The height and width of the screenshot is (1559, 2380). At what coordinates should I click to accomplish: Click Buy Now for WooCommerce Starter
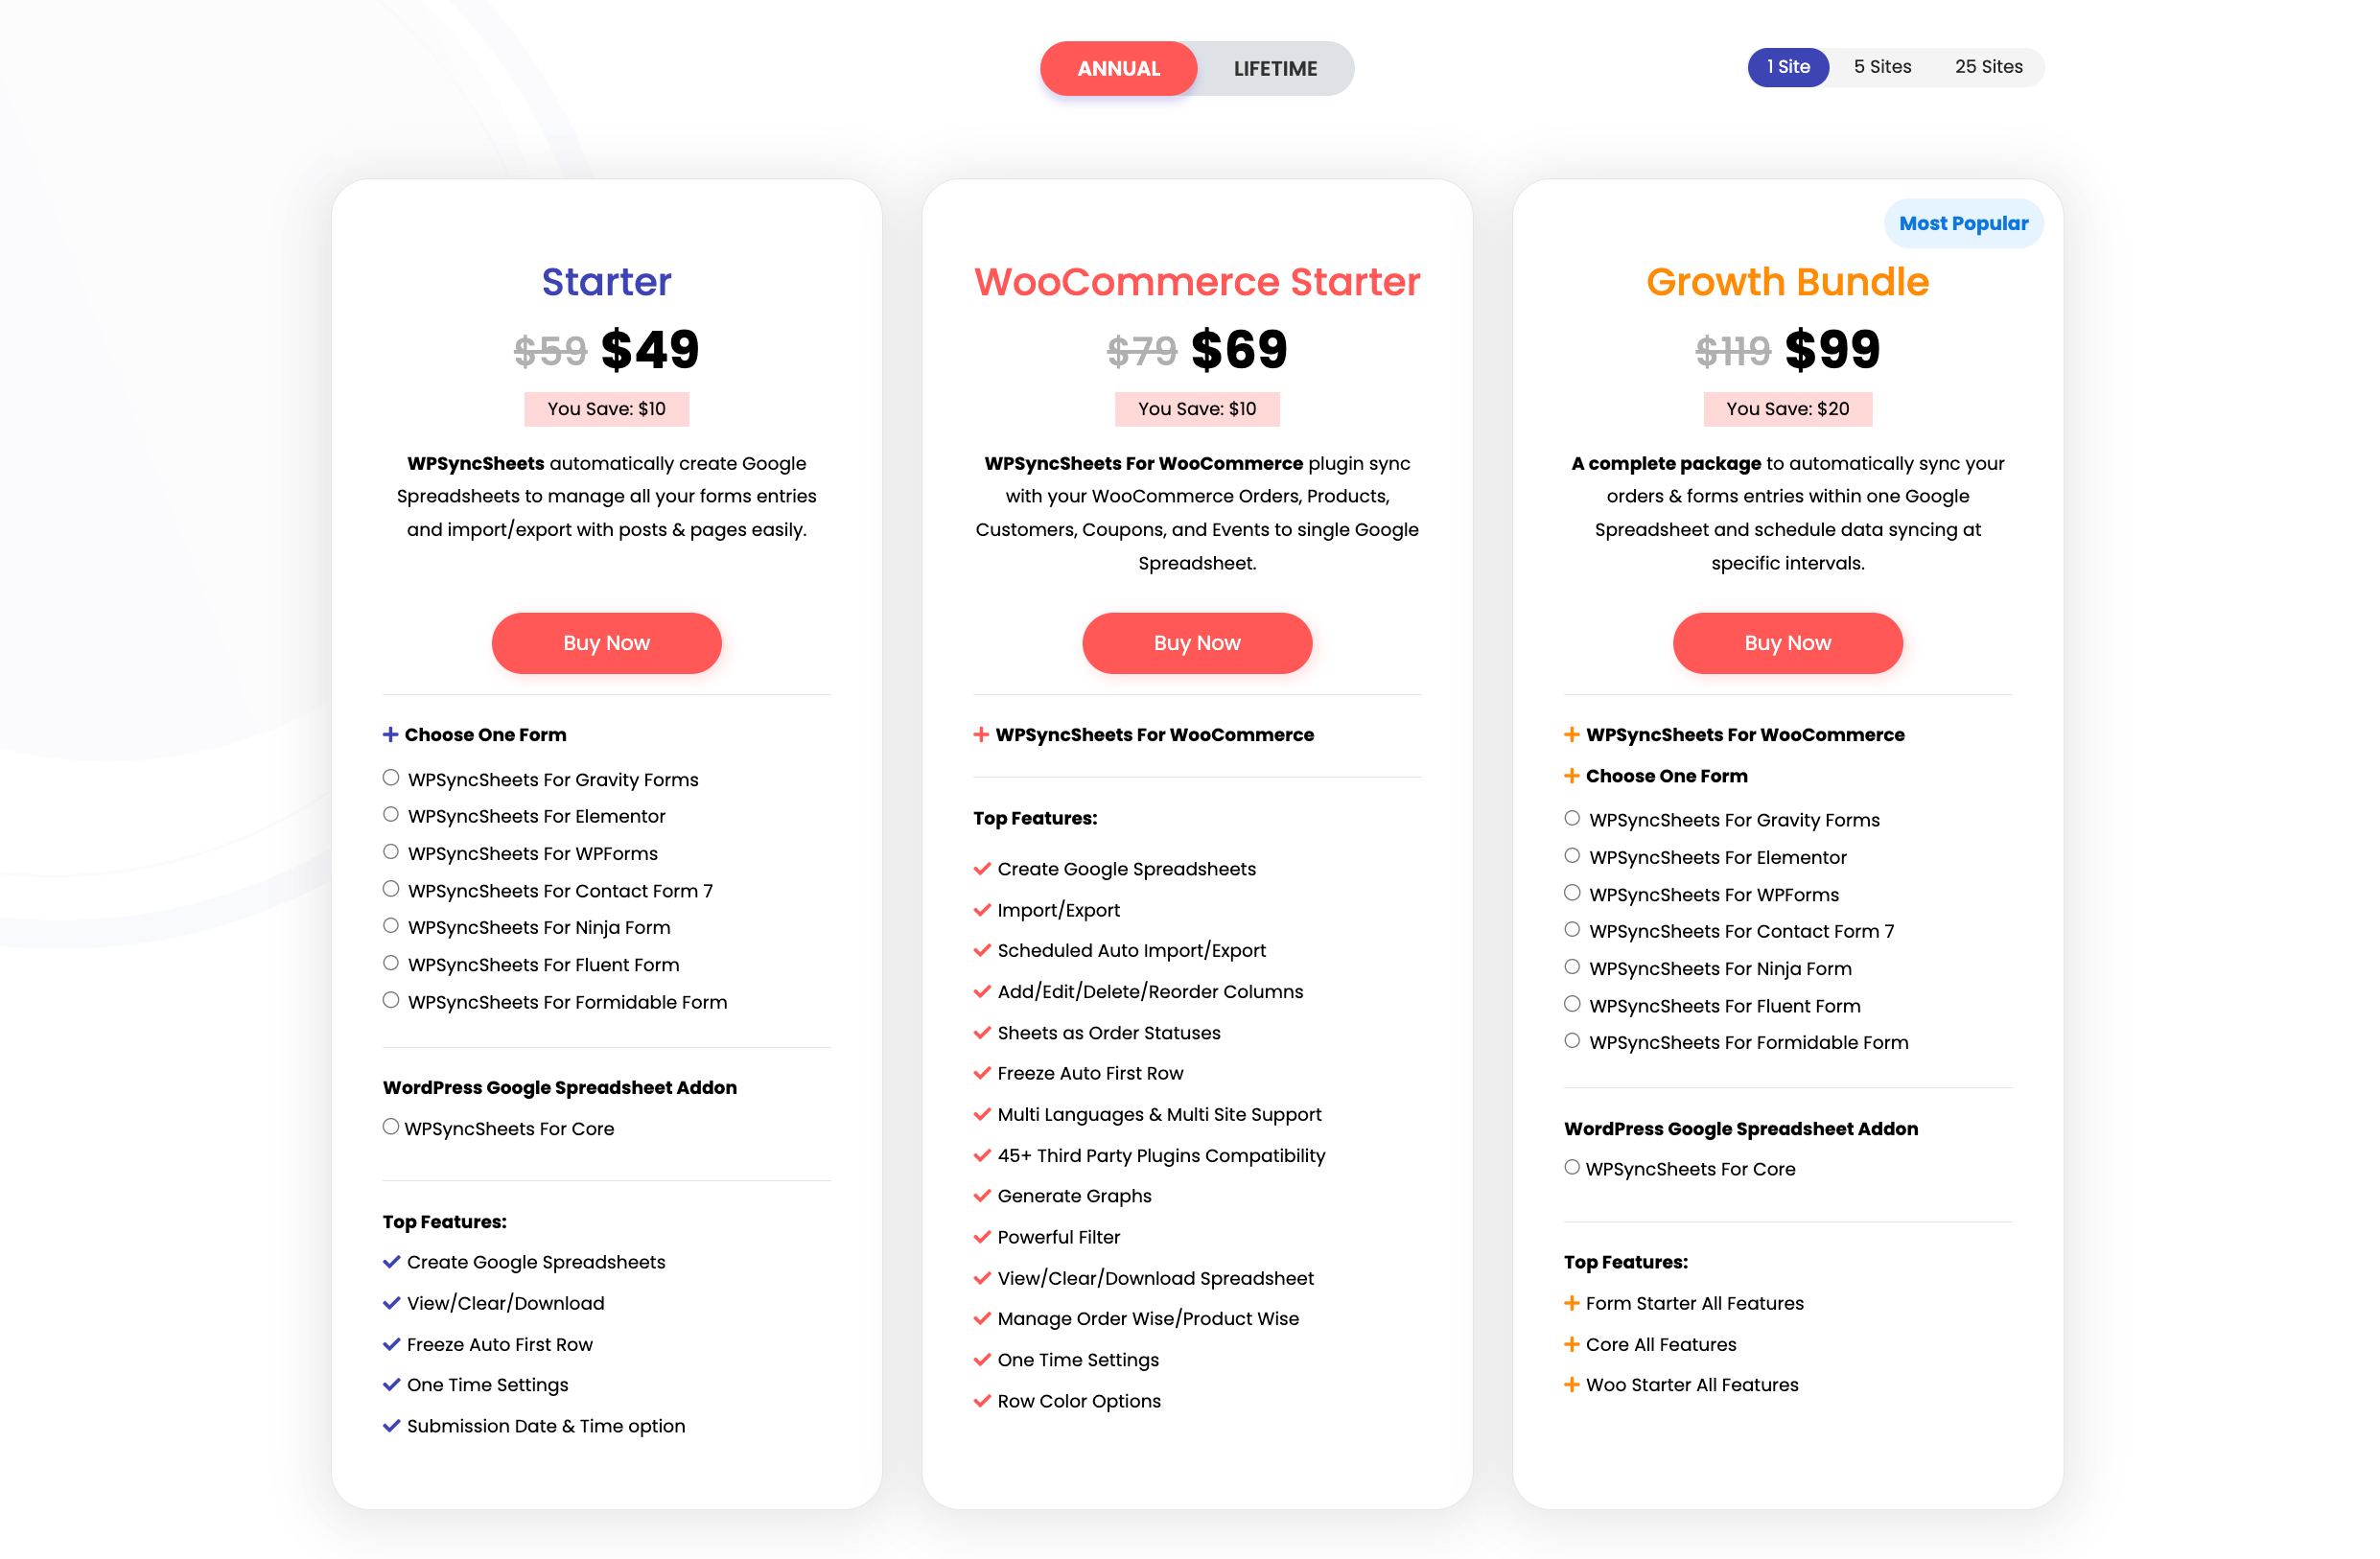click(x=1195, y=642)
